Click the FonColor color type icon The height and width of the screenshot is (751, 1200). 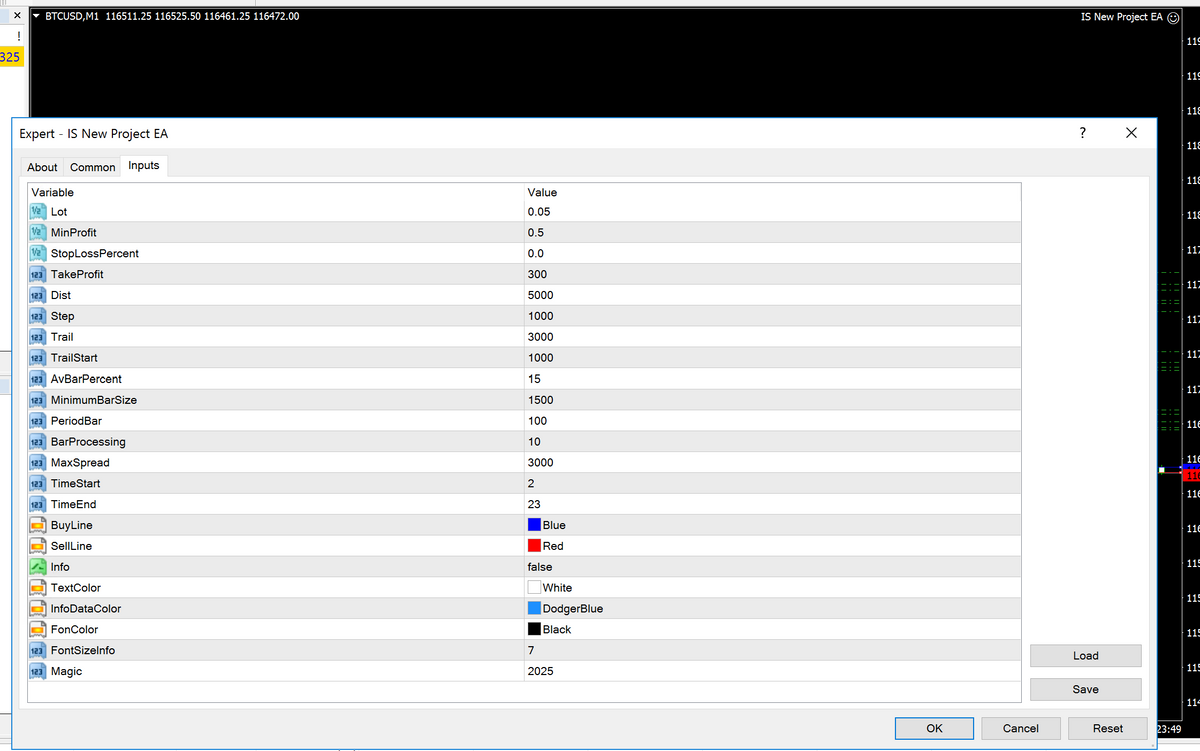37,630
